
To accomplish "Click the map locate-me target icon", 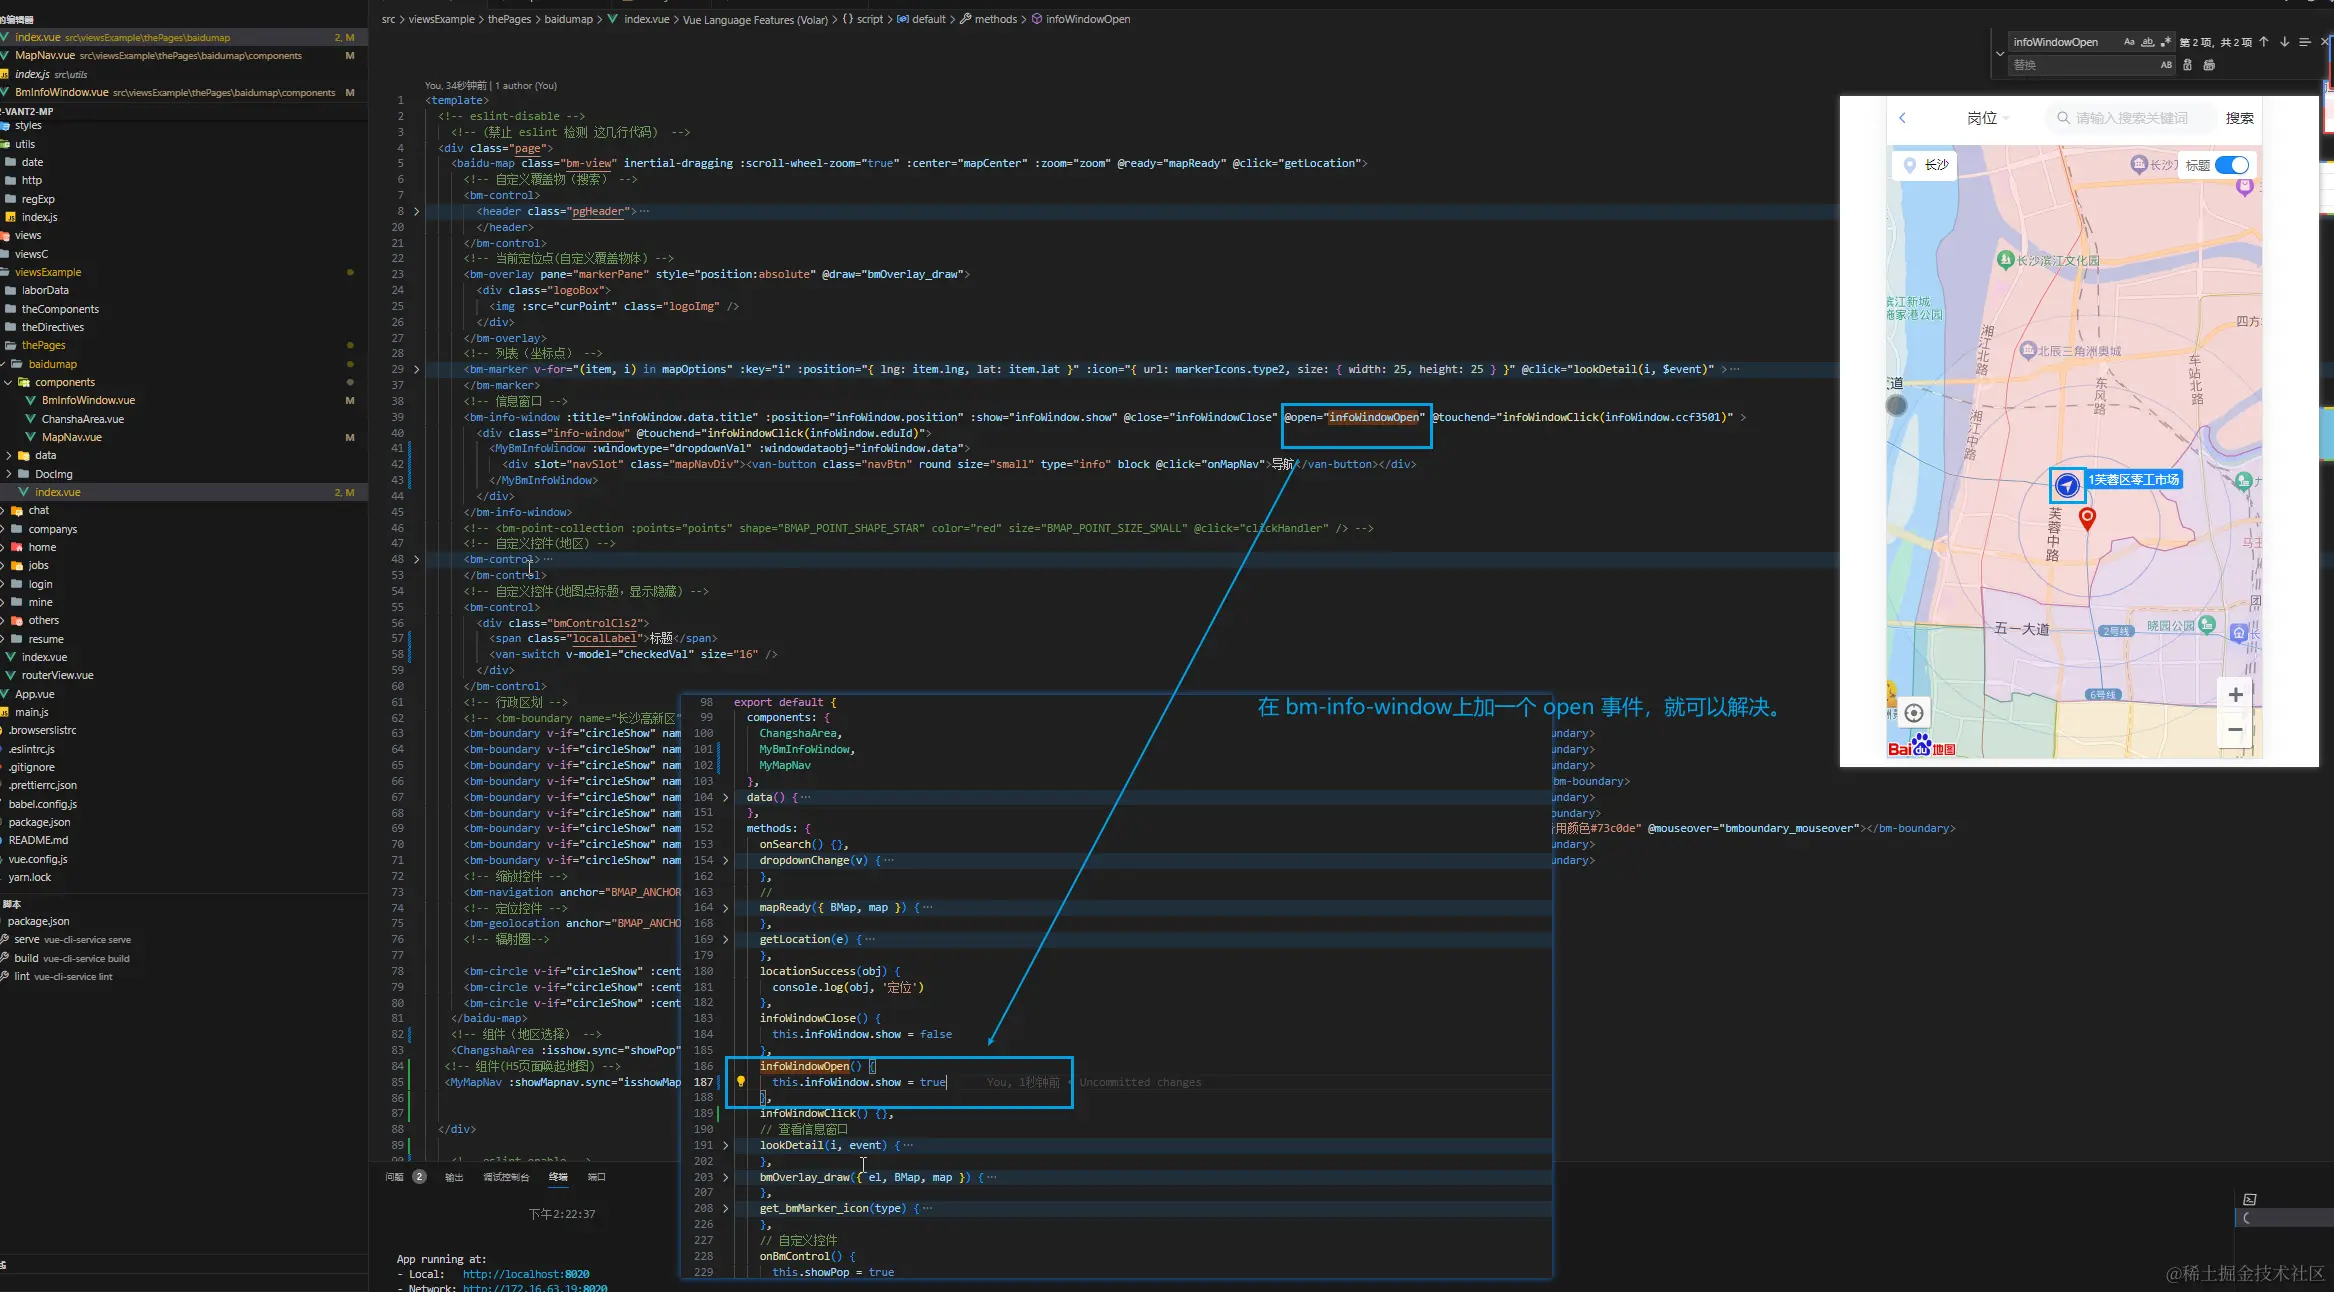I will (x=1914, y=713).
